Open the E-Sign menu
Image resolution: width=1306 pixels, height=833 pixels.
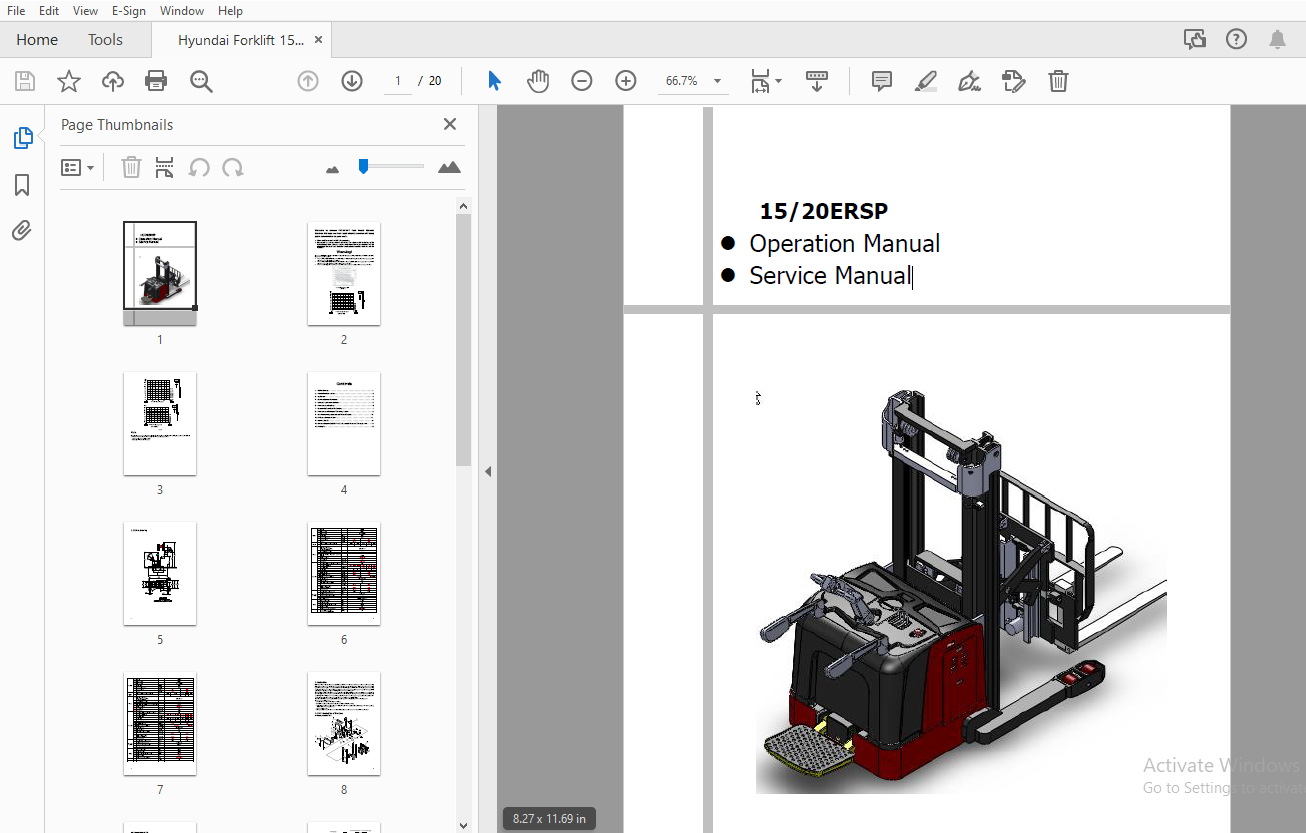tap(129, 10)
